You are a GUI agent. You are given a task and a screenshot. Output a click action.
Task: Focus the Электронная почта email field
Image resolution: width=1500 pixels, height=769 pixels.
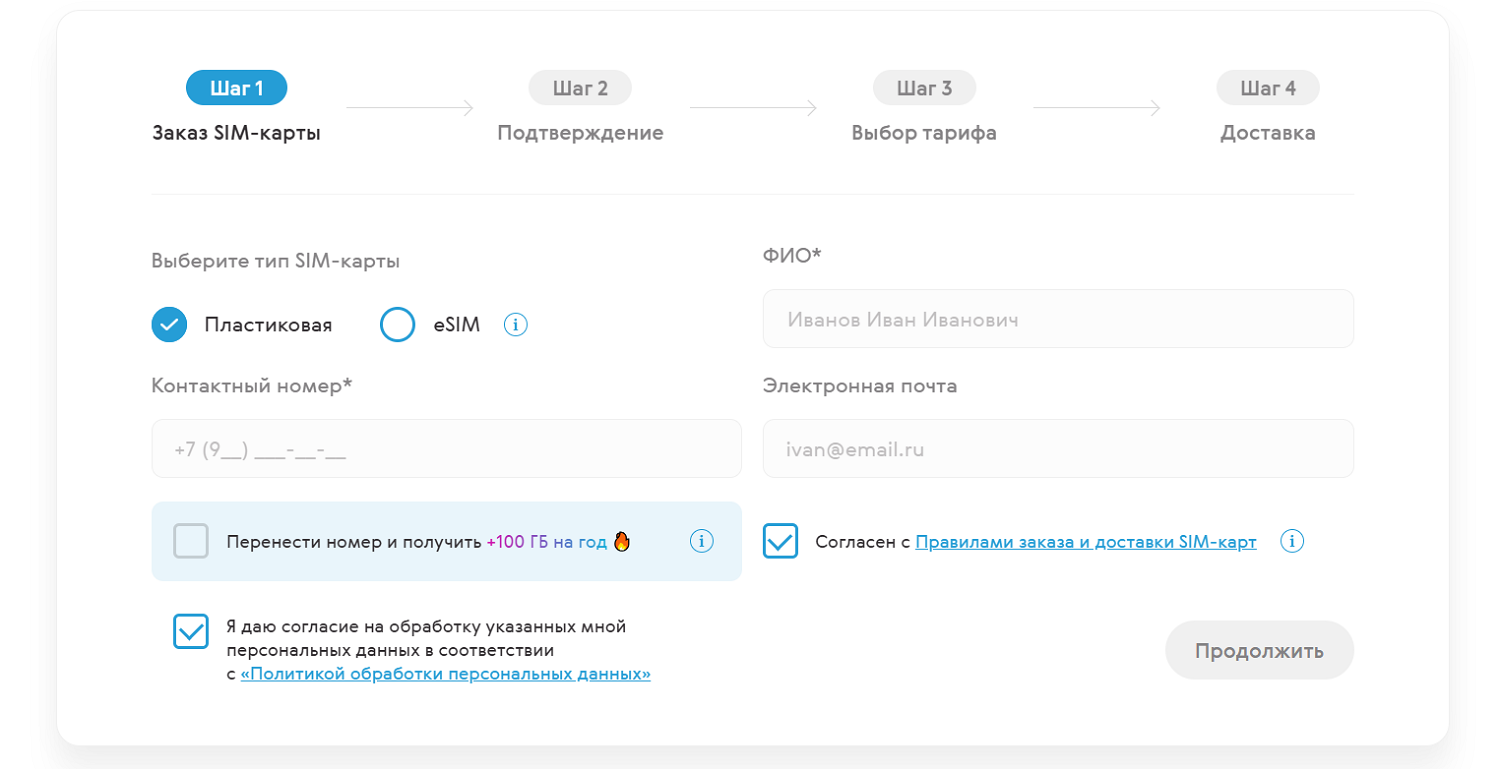click(x=1058, y=449)
